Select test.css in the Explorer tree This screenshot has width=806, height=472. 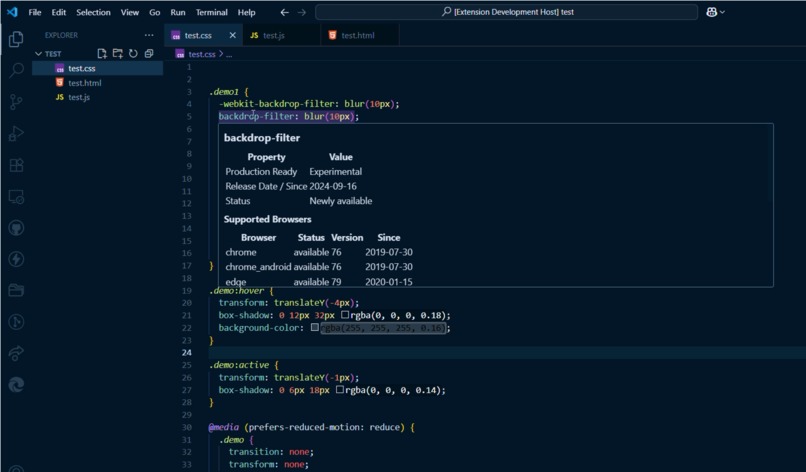(98, 68)
